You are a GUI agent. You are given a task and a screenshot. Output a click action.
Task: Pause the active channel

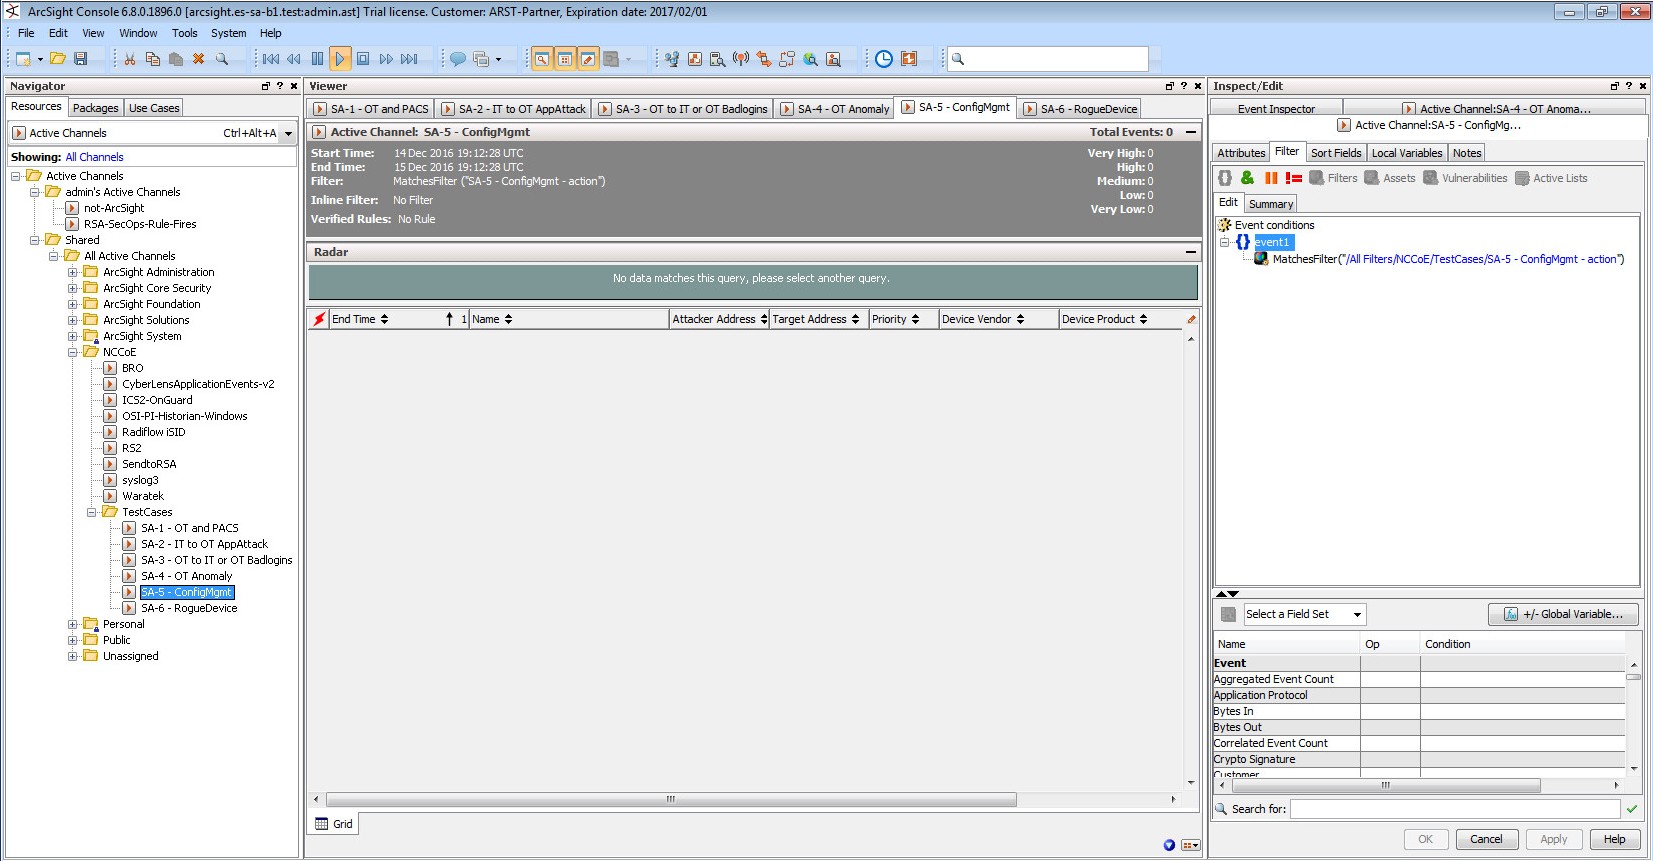click(x=317, y=59)
